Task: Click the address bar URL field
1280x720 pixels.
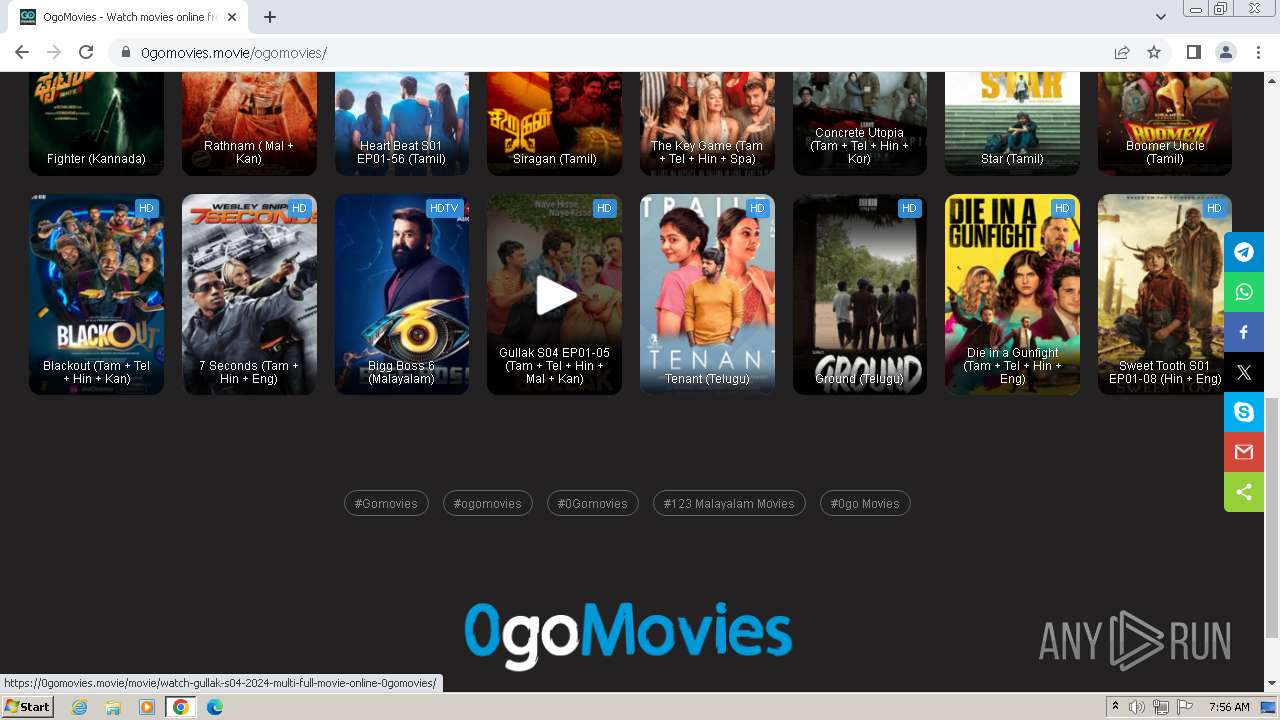Action: pyautogui.click(x=620, y=53)
